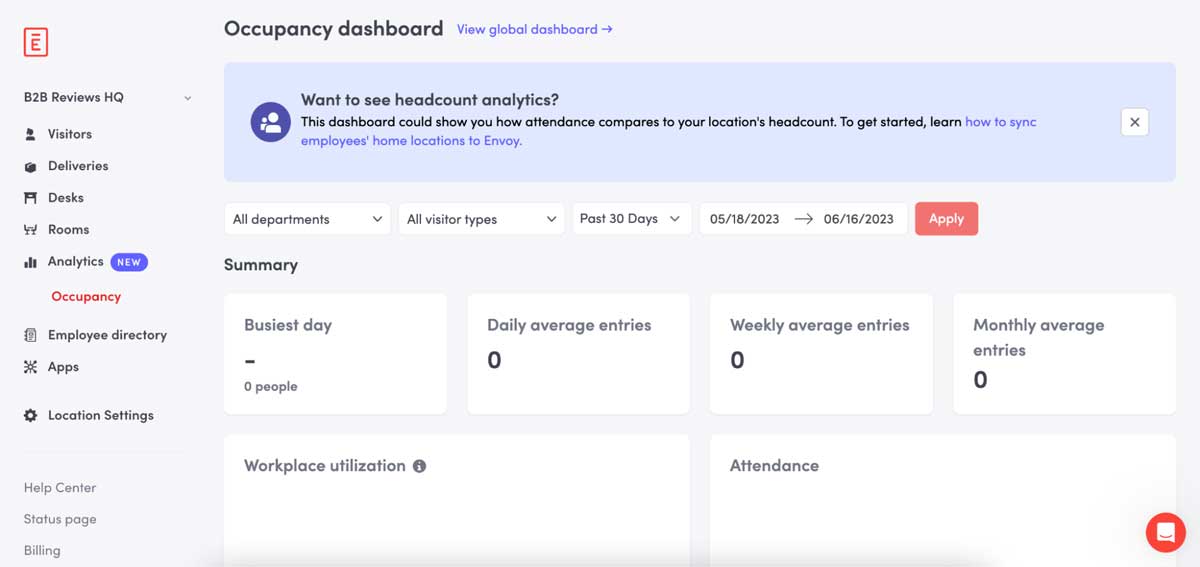The image size is (1200, 567).
Task: Select Analytics menu item
Action: pyautogui.click(x=75, y=262)
